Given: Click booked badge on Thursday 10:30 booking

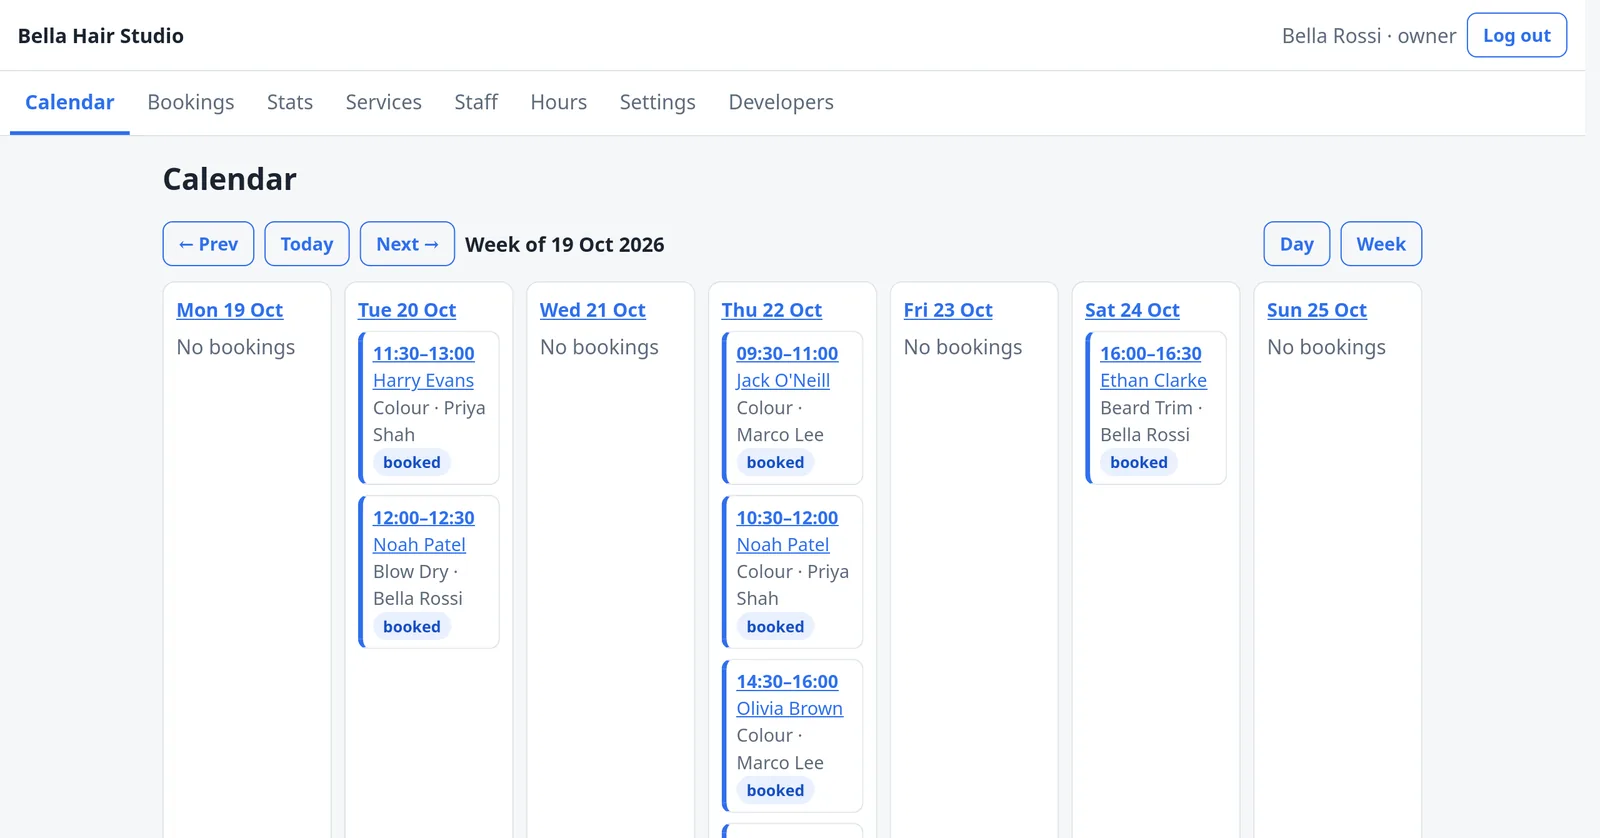Looking at the screenshot, I should click(x=775, y=627).
